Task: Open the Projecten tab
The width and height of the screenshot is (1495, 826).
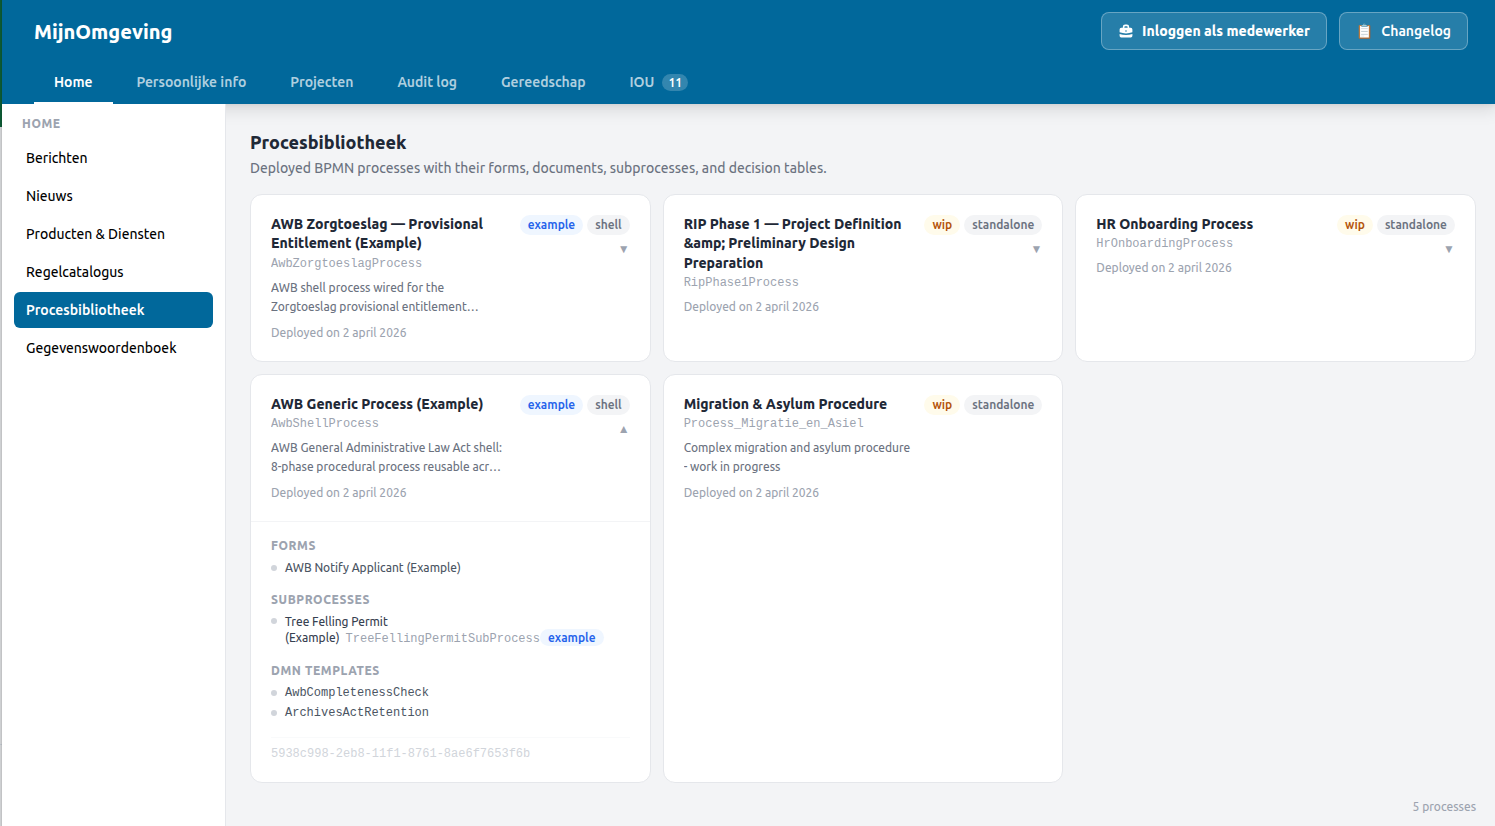Action: (321, 82)
